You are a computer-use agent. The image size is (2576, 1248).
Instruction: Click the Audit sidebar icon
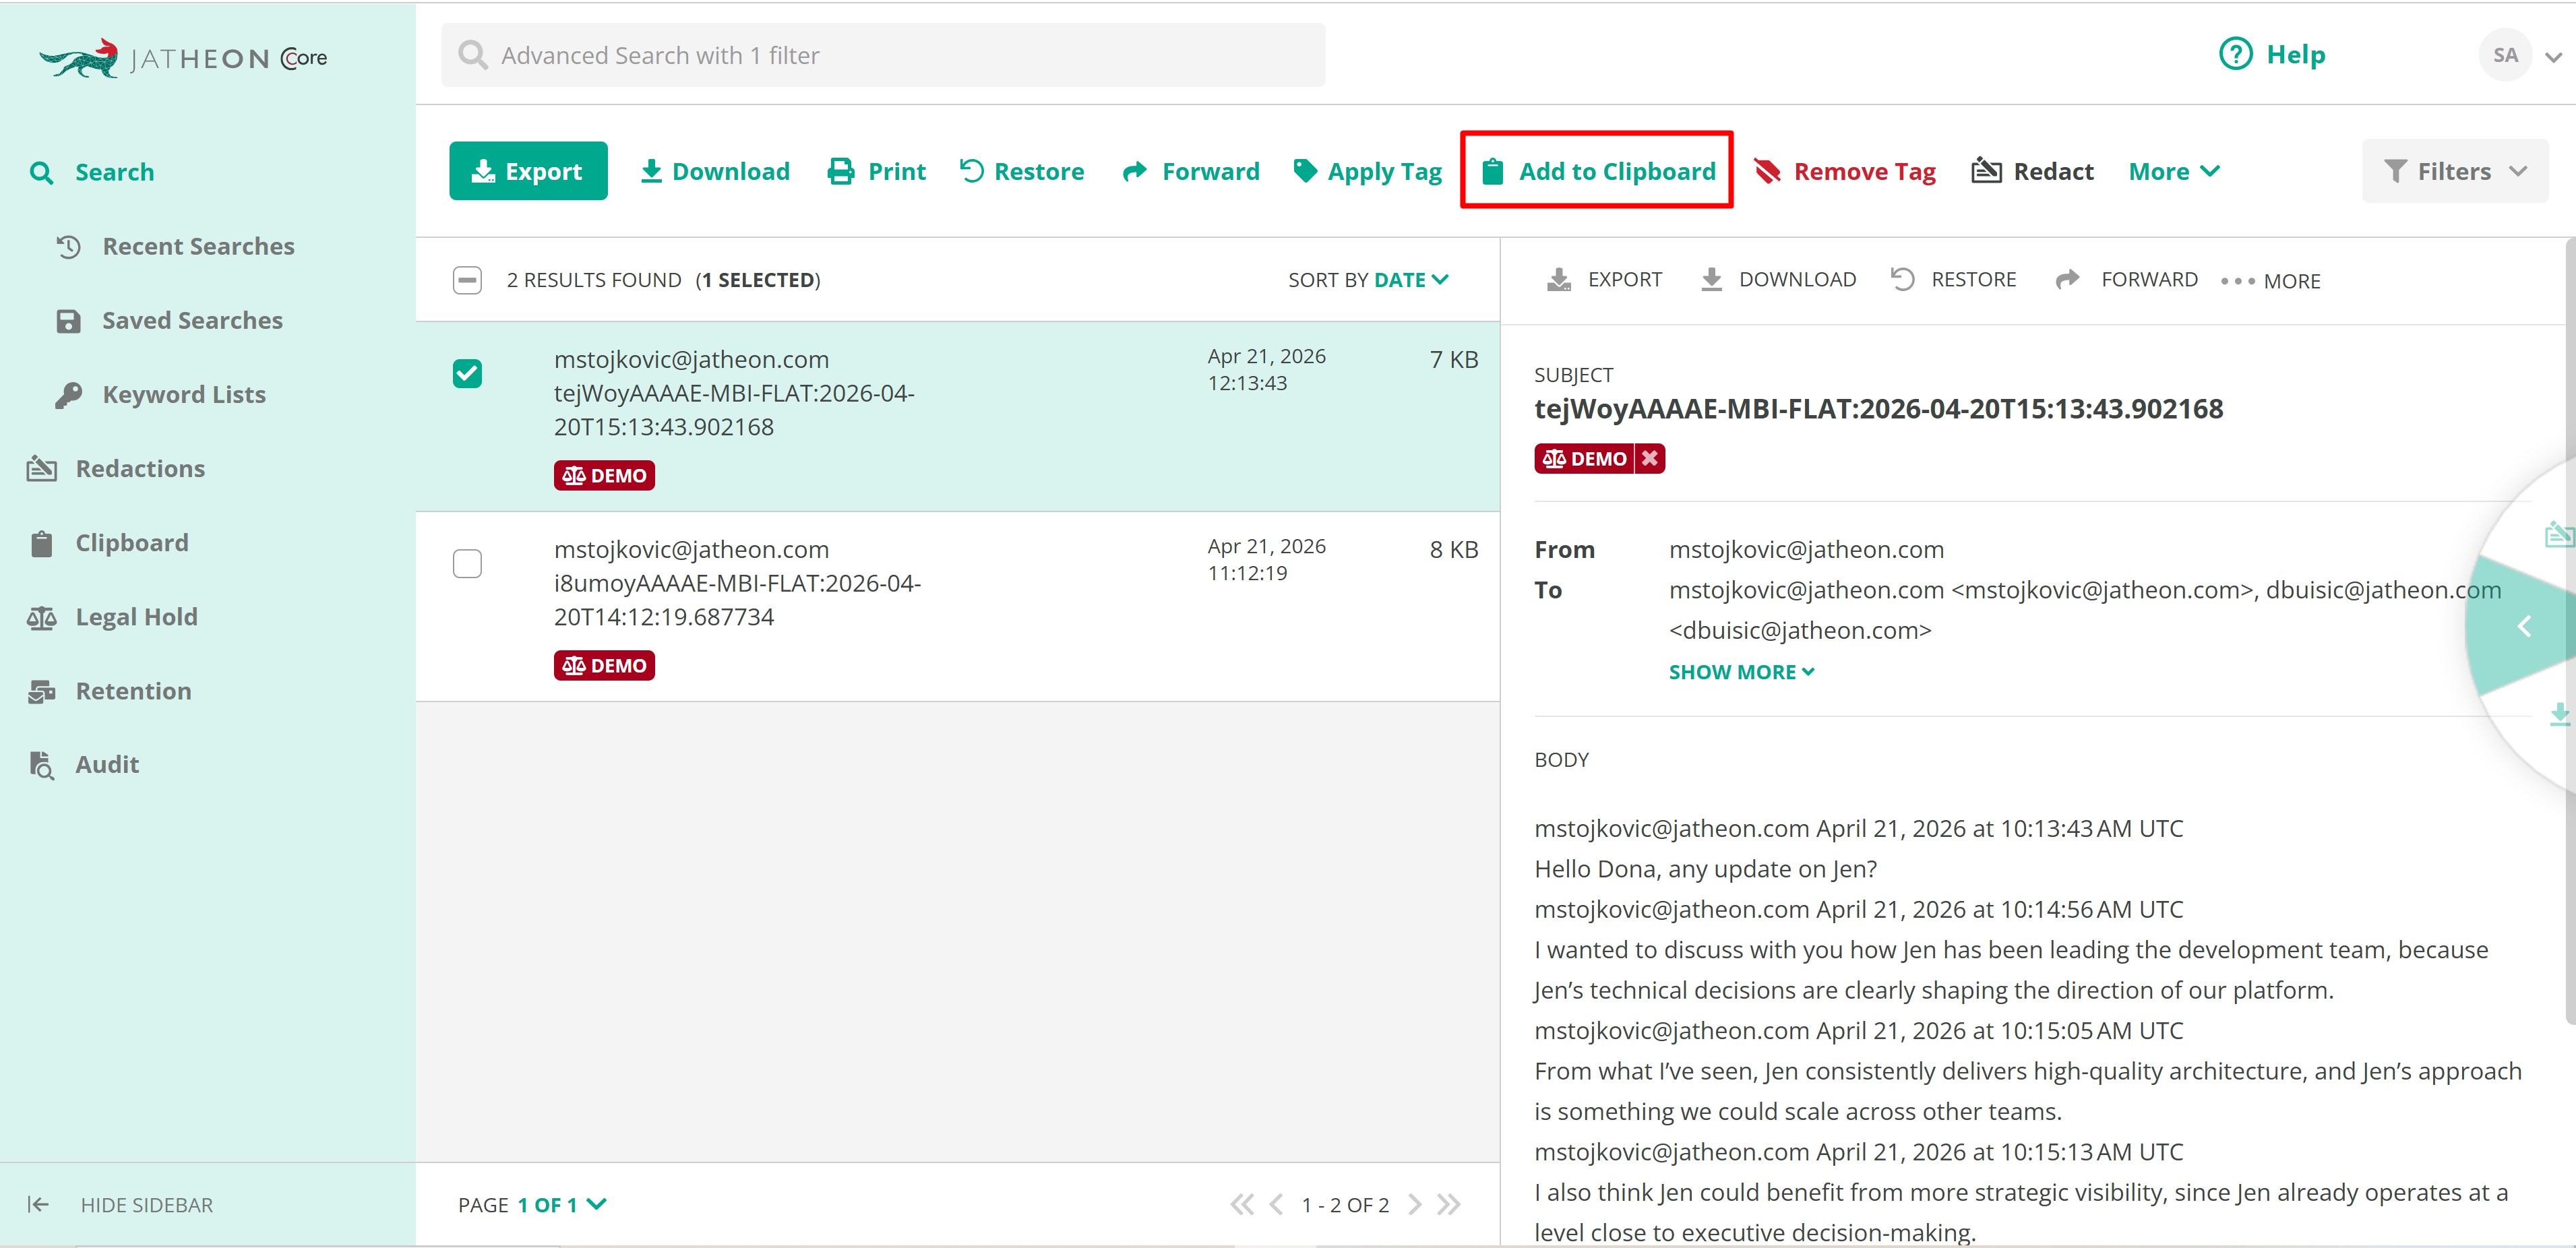coord(41,765)
